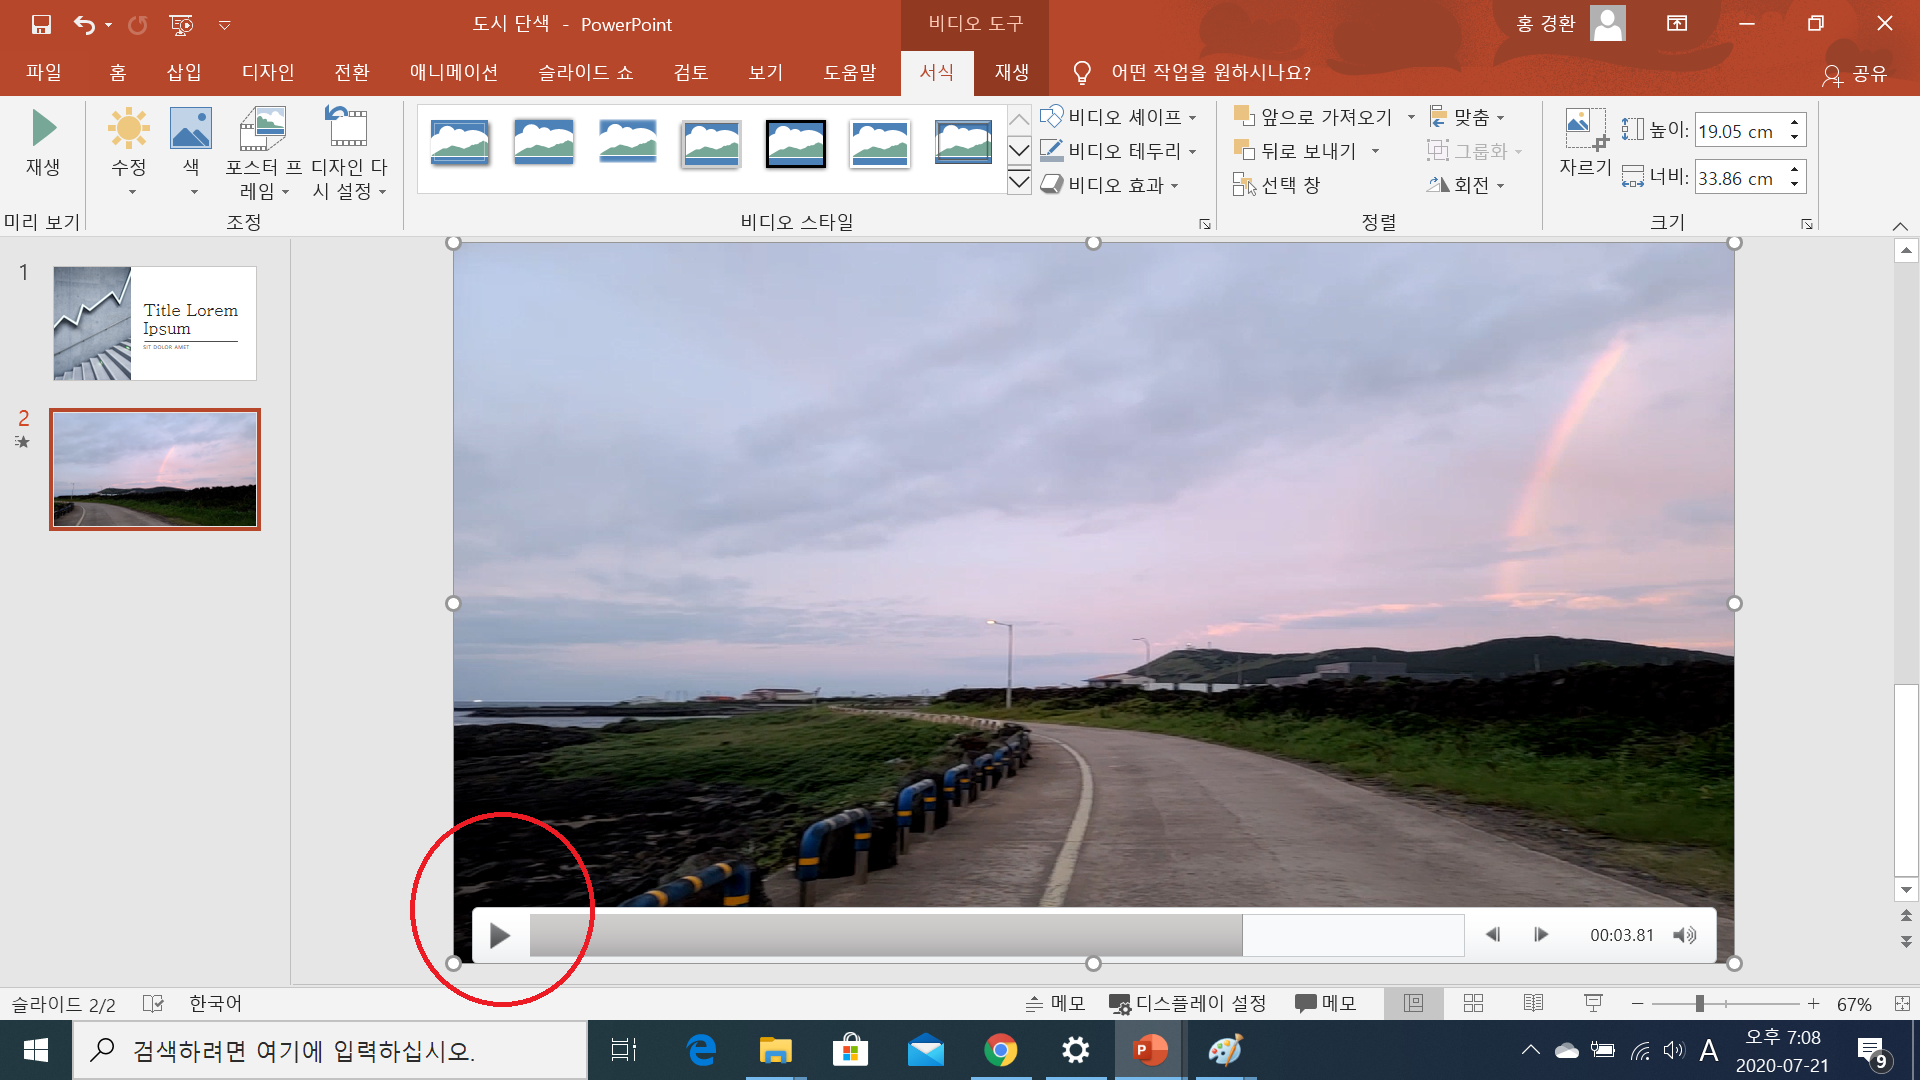Switch to the Animations (애니메이션) tab

pyautogui.click(x=453, y=72)
